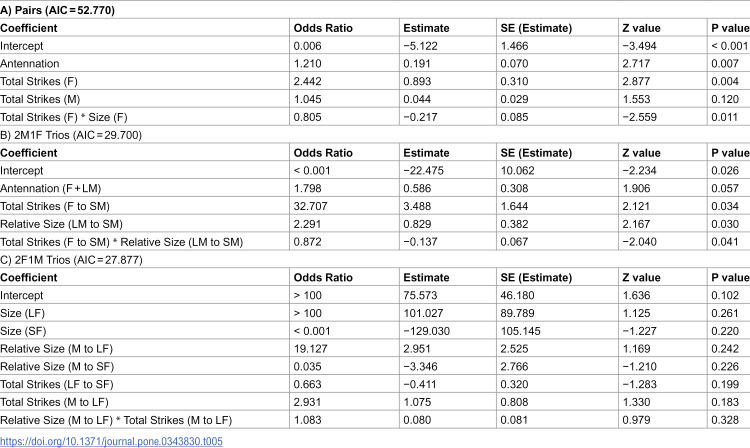Click Relative Size (M to SF) row label

pyautogui.click(x=57, y=367)
